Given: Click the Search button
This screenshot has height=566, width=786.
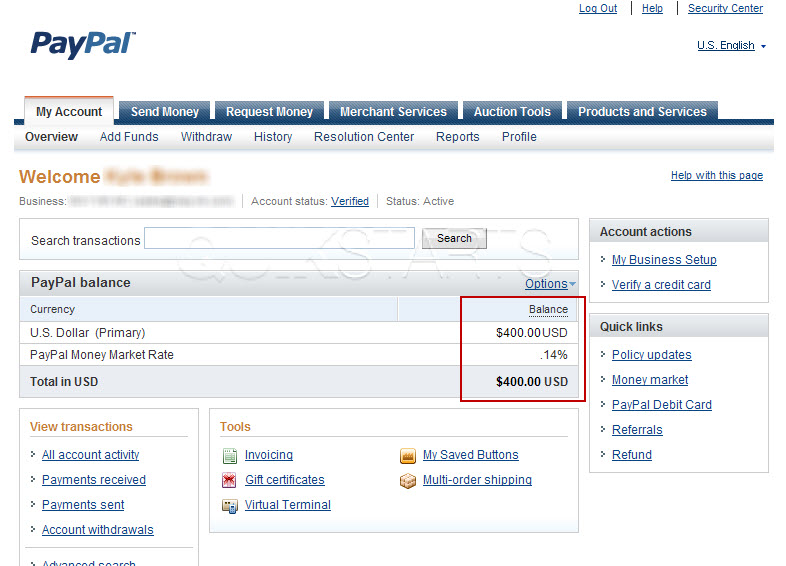Looking at the screenshot, I should (454, 238).
